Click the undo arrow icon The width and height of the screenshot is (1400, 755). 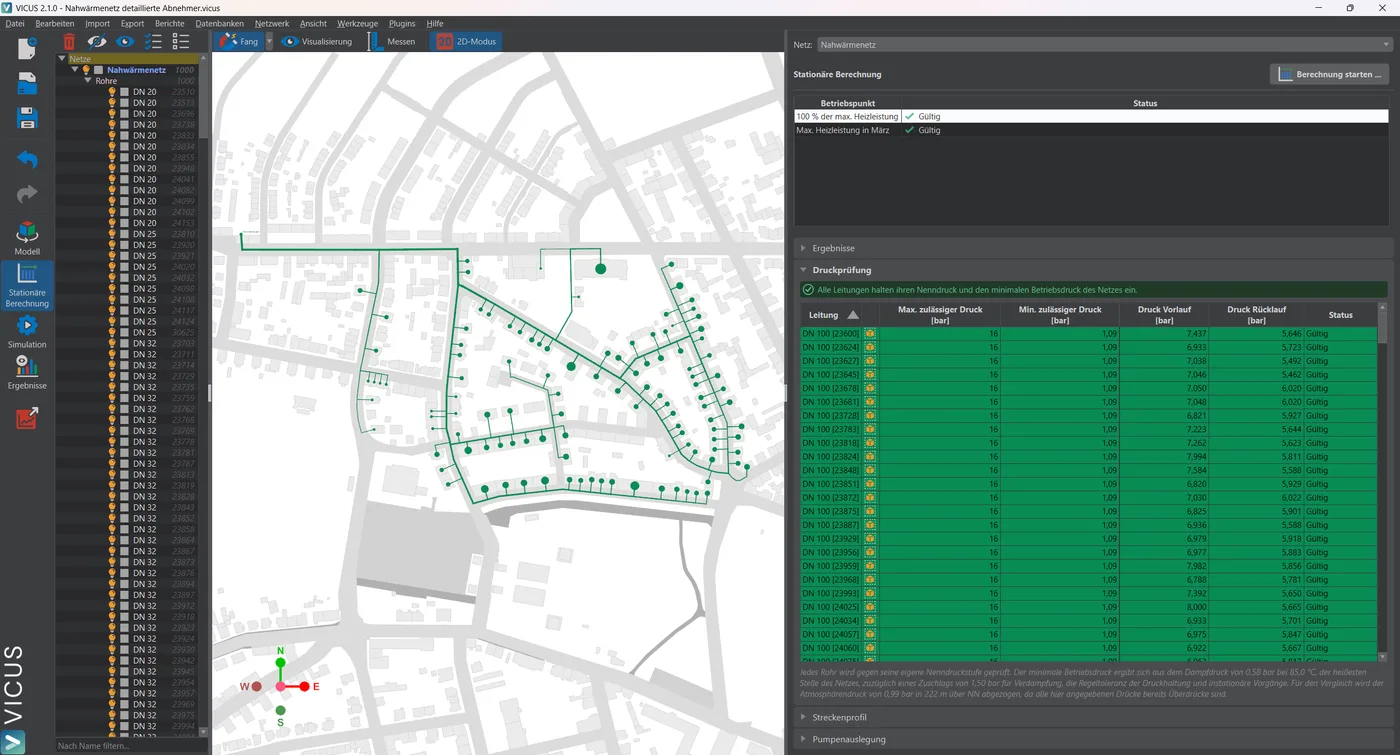point(27,158)
